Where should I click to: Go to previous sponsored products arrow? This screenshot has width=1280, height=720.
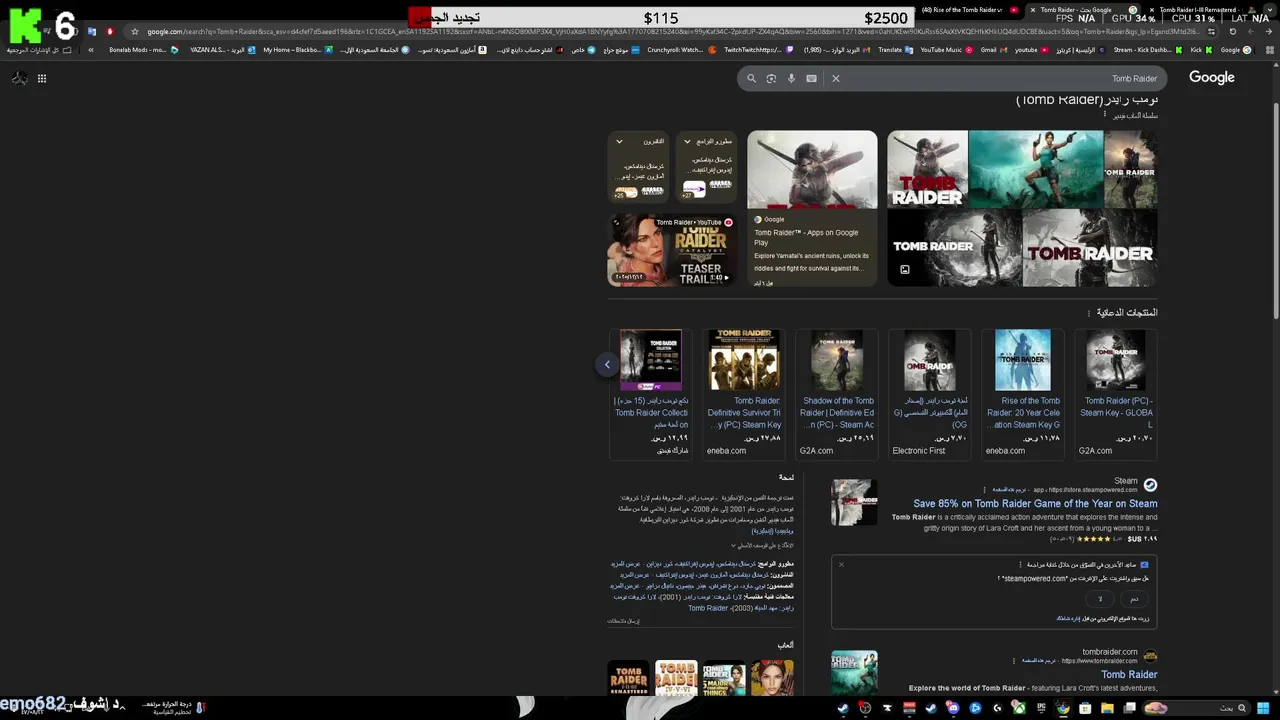point(607,364)
